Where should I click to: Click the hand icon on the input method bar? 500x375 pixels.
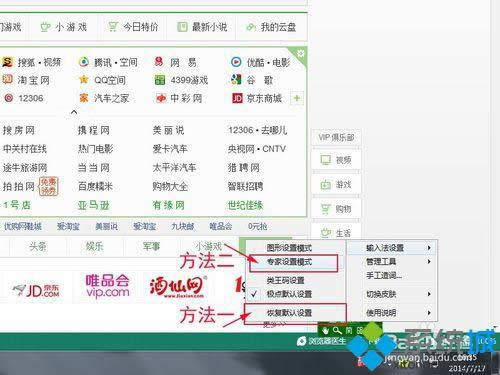pos(326,330)
